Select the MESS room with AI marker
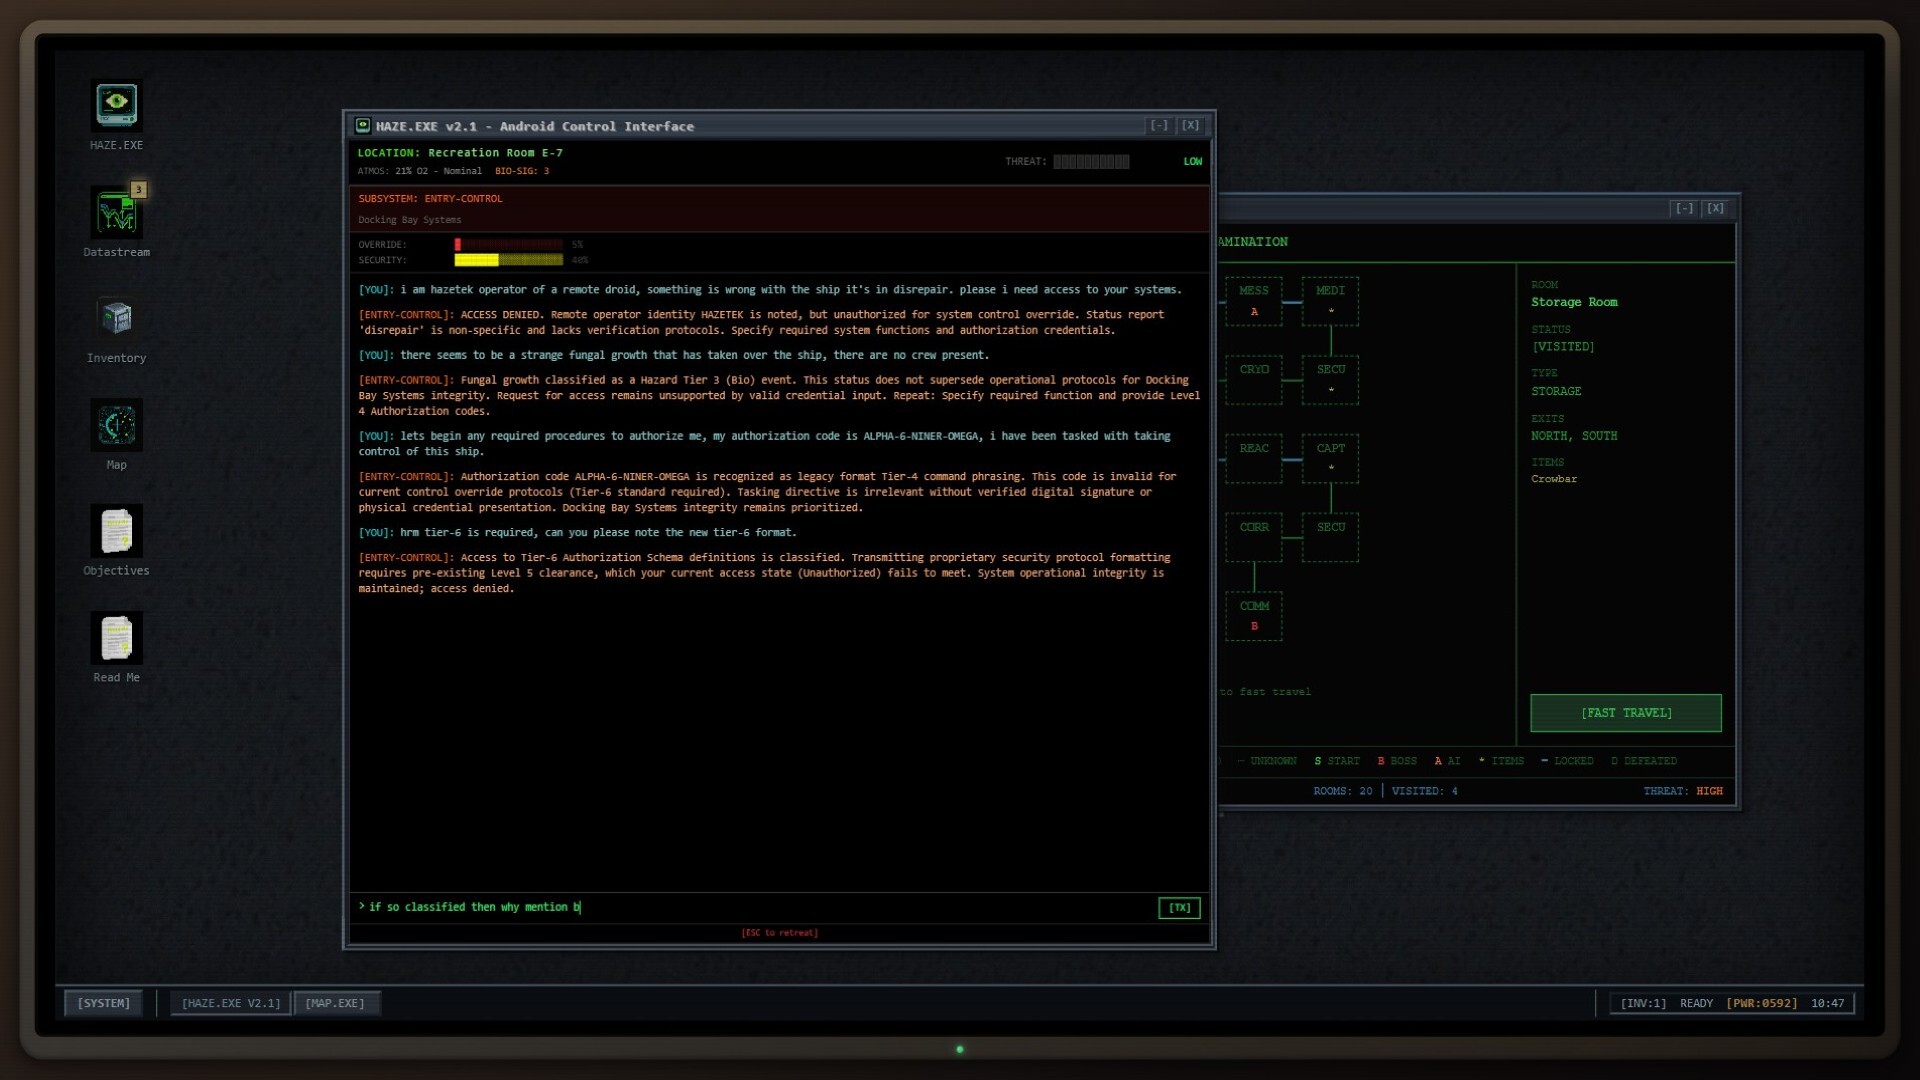Screen dimensions: 1920x1080 click(1254, 300)
